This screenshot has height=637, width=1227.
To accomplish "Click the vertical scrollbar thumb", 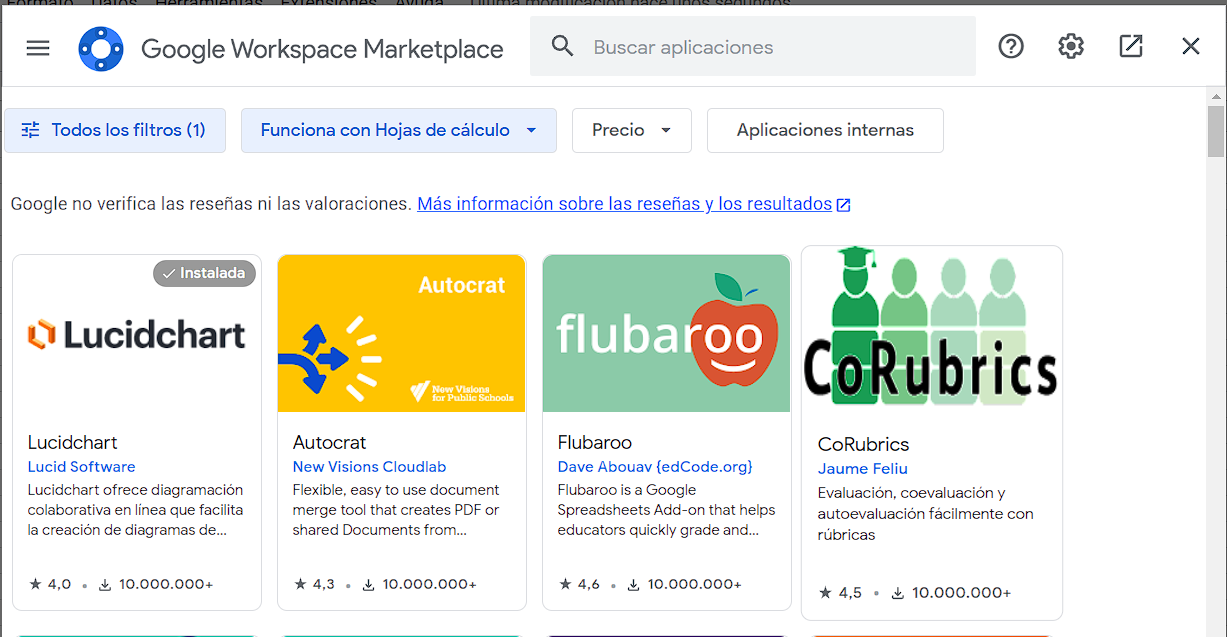I will pyautogui.click(x=1216, y=131).
